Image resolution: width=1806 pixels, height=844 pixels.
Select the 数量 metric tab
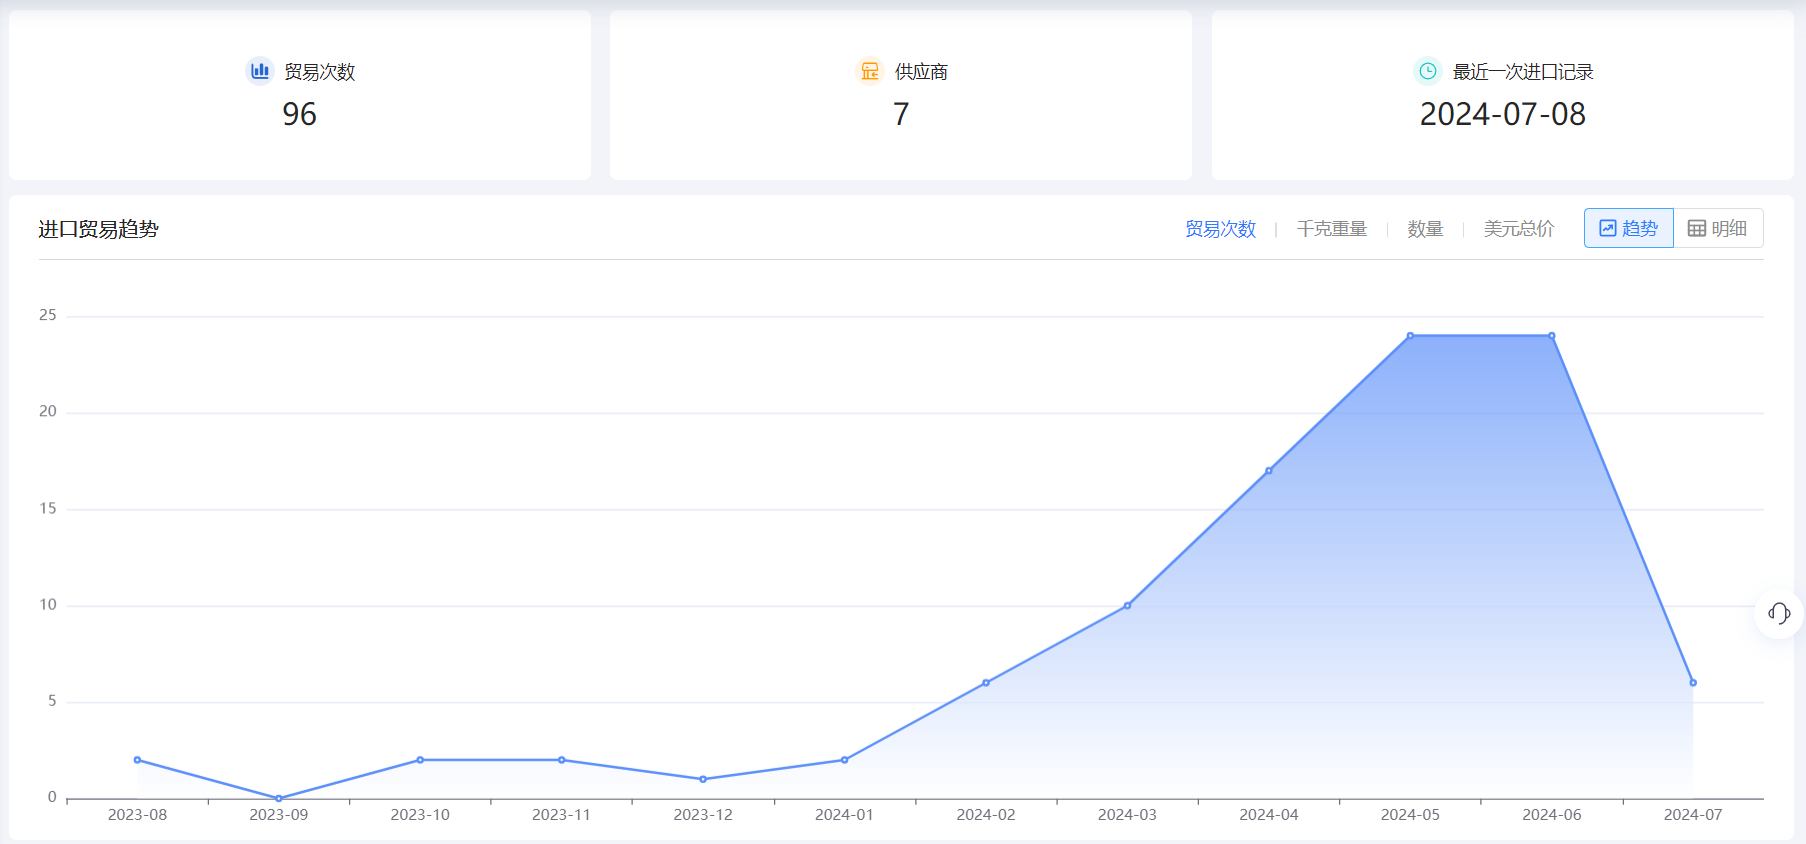coord(1425,229)
